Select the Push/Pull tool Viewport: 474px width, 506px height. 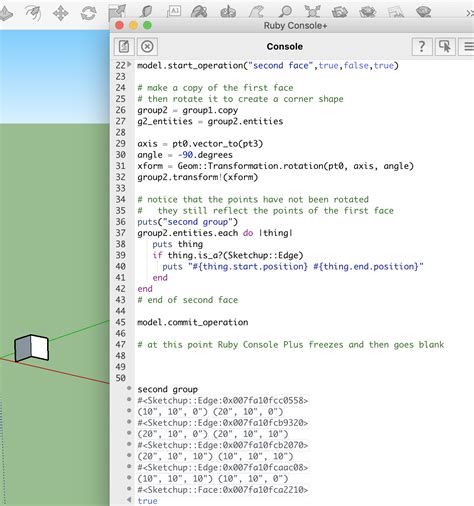[6, 14]
